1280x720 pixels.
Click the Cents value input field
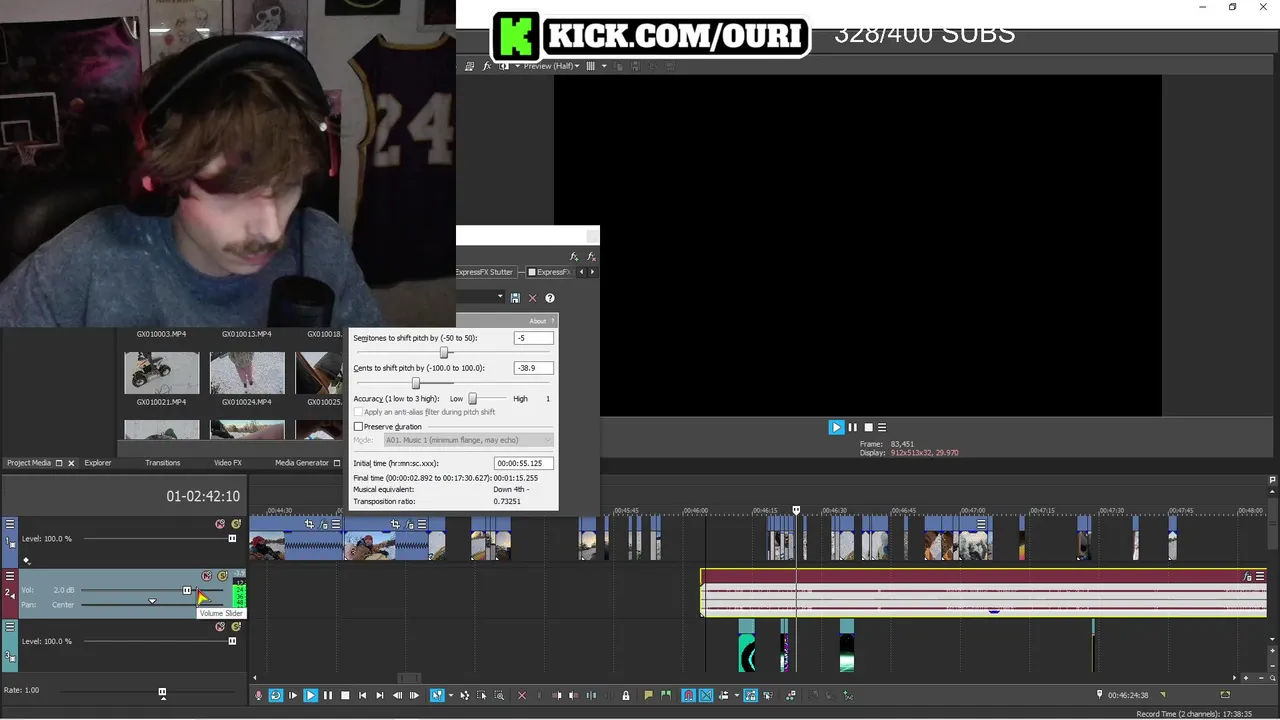(x=534, y=368)
